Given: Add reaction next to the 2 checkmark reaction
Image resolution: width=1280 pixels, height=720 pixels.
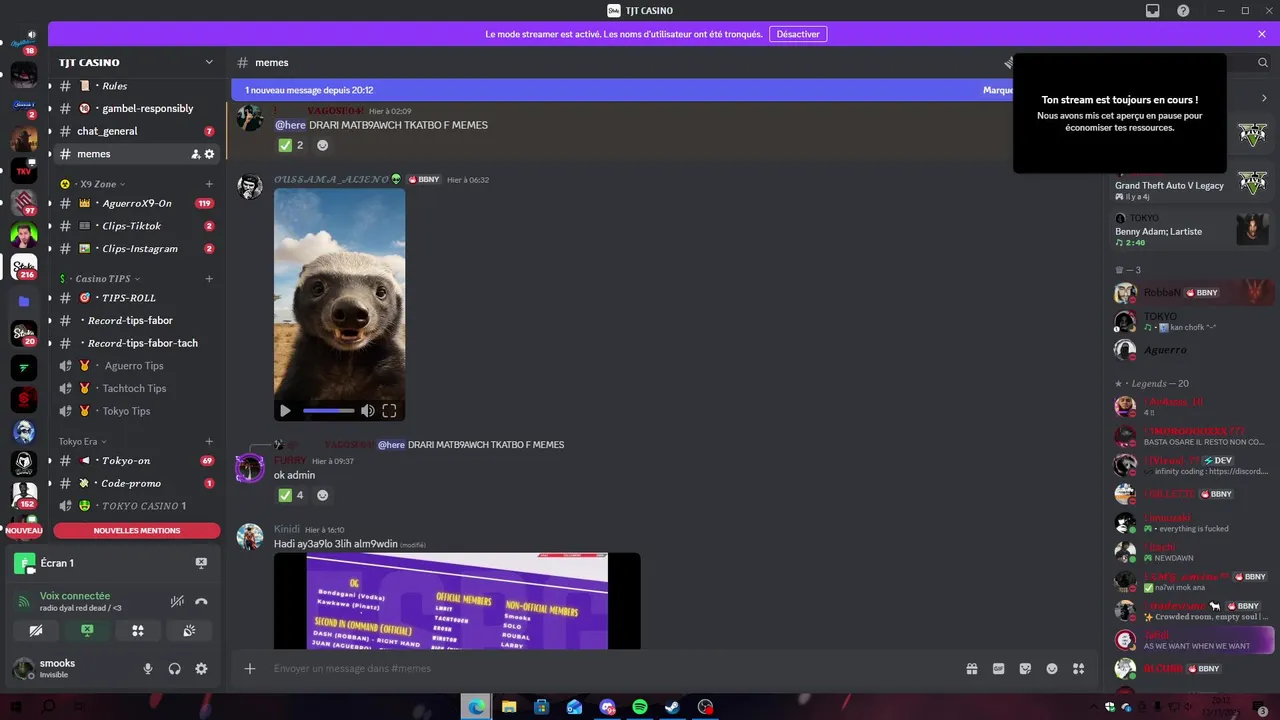Looking at the screenshot, I should coord(322,145).
